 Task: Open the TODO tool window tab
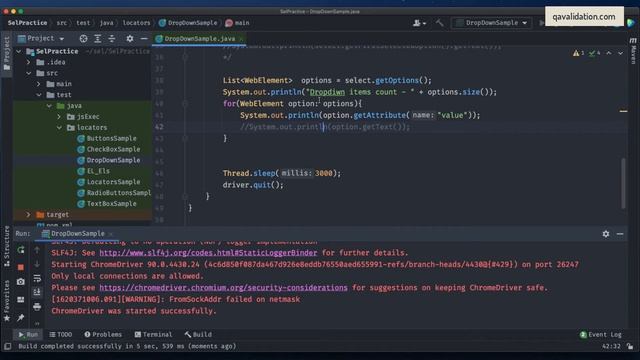[x=60, y=334]
